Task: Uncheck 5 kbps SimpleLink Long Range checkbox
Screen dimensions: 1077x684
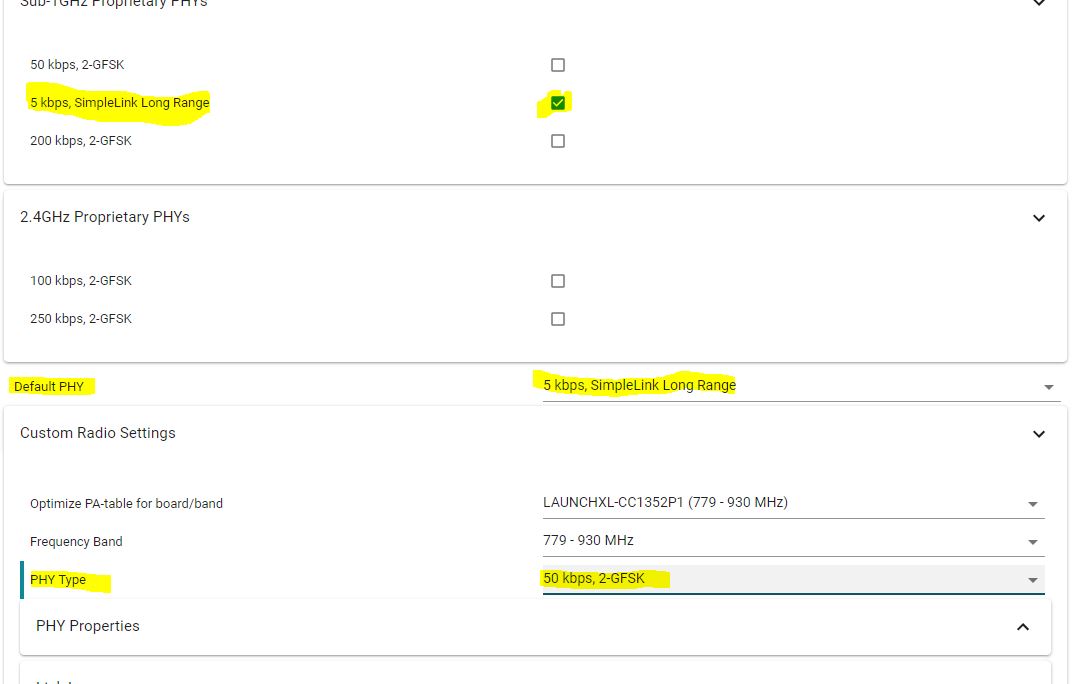Action: pyautogui.click(x=558, y=103)
